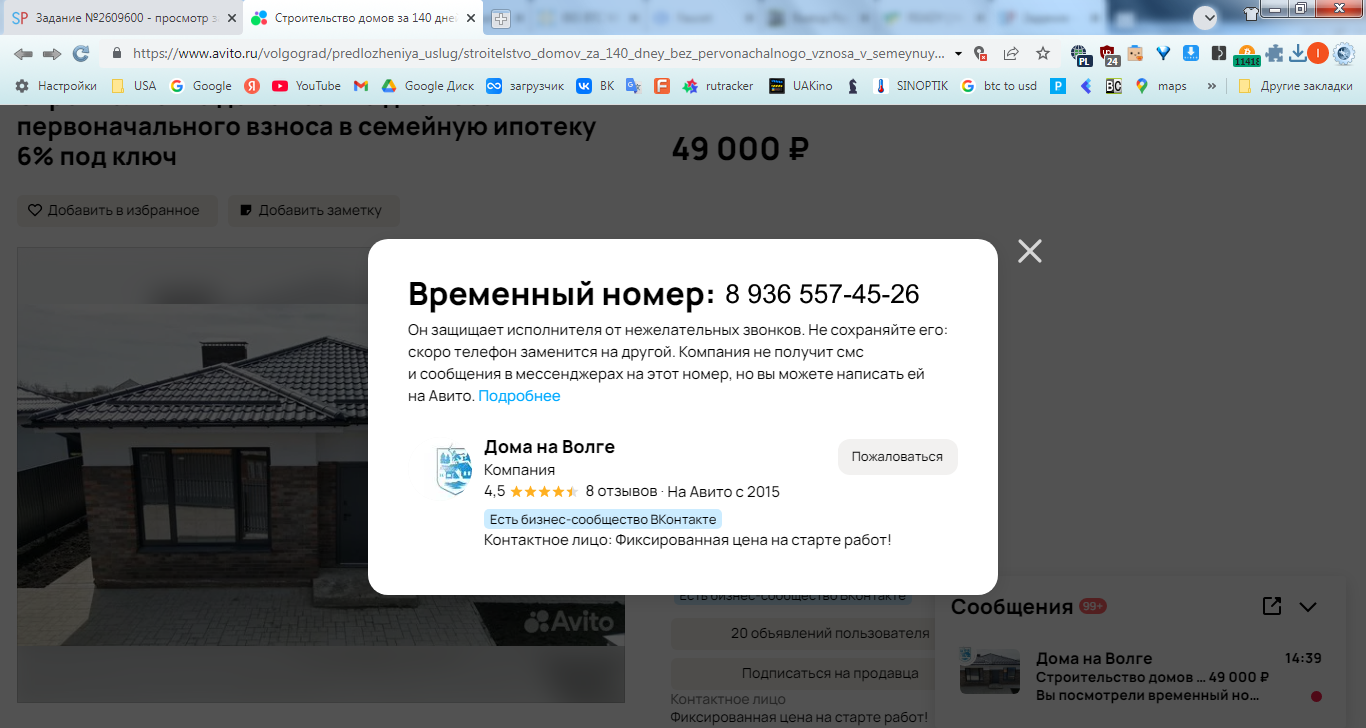
Task: Open the 'Google' bookmark
Action: pyautogui.click(x=201, y=86)
